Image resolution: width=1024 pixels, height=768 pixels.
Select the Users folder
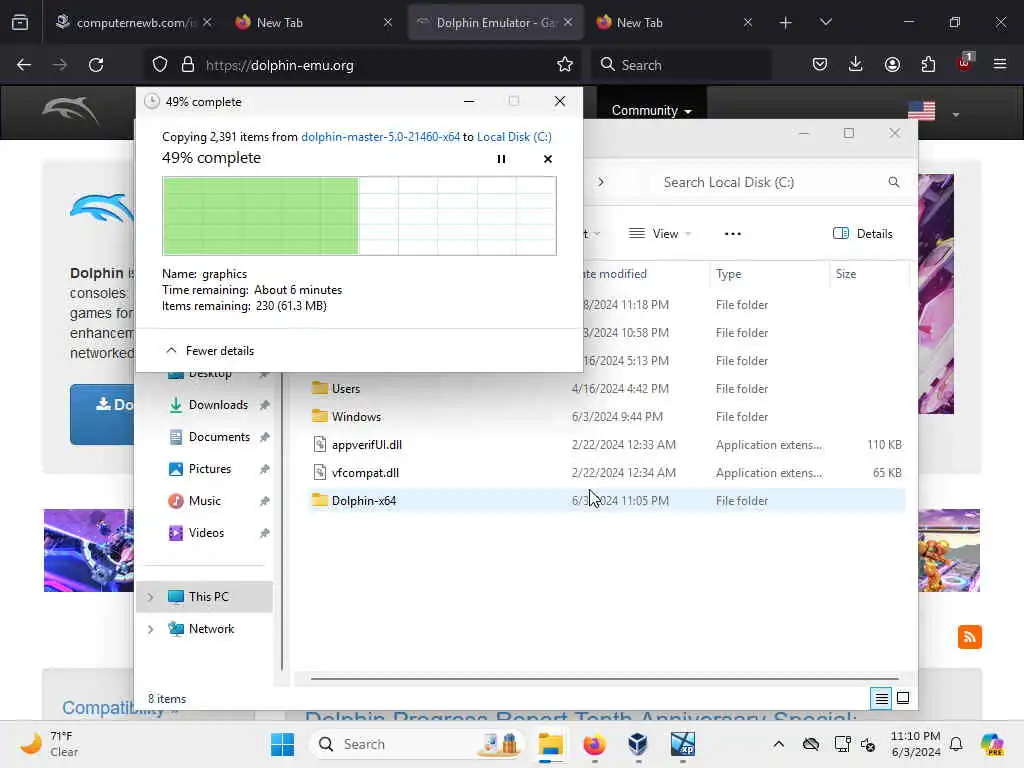(345, 389)
